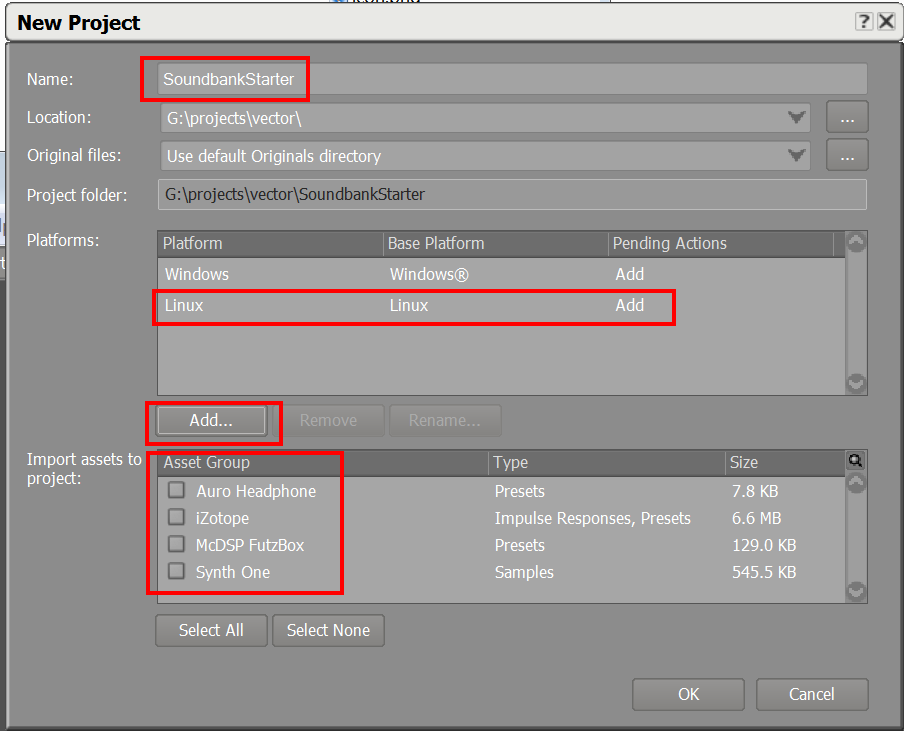The width and height of the screenshot is (904, 731).
Task: Click Select None to clear selections
Action: point(328,630)
